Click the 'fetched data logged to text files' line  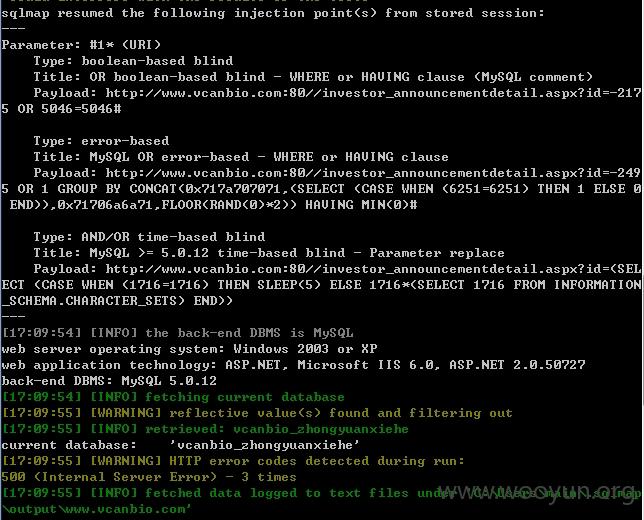pos(321,493)
